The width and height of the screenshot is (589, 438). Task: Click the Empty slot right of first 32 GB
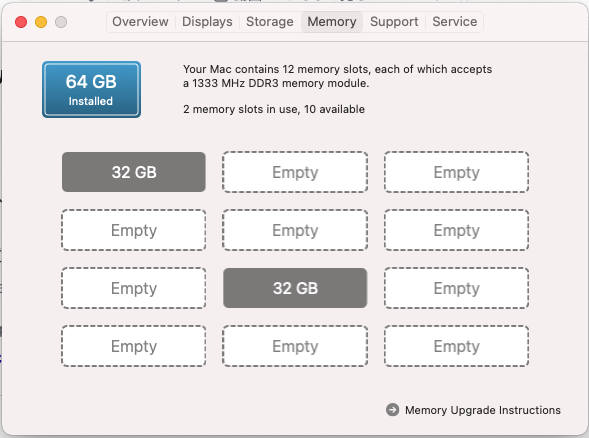click(x=295, y=172)
